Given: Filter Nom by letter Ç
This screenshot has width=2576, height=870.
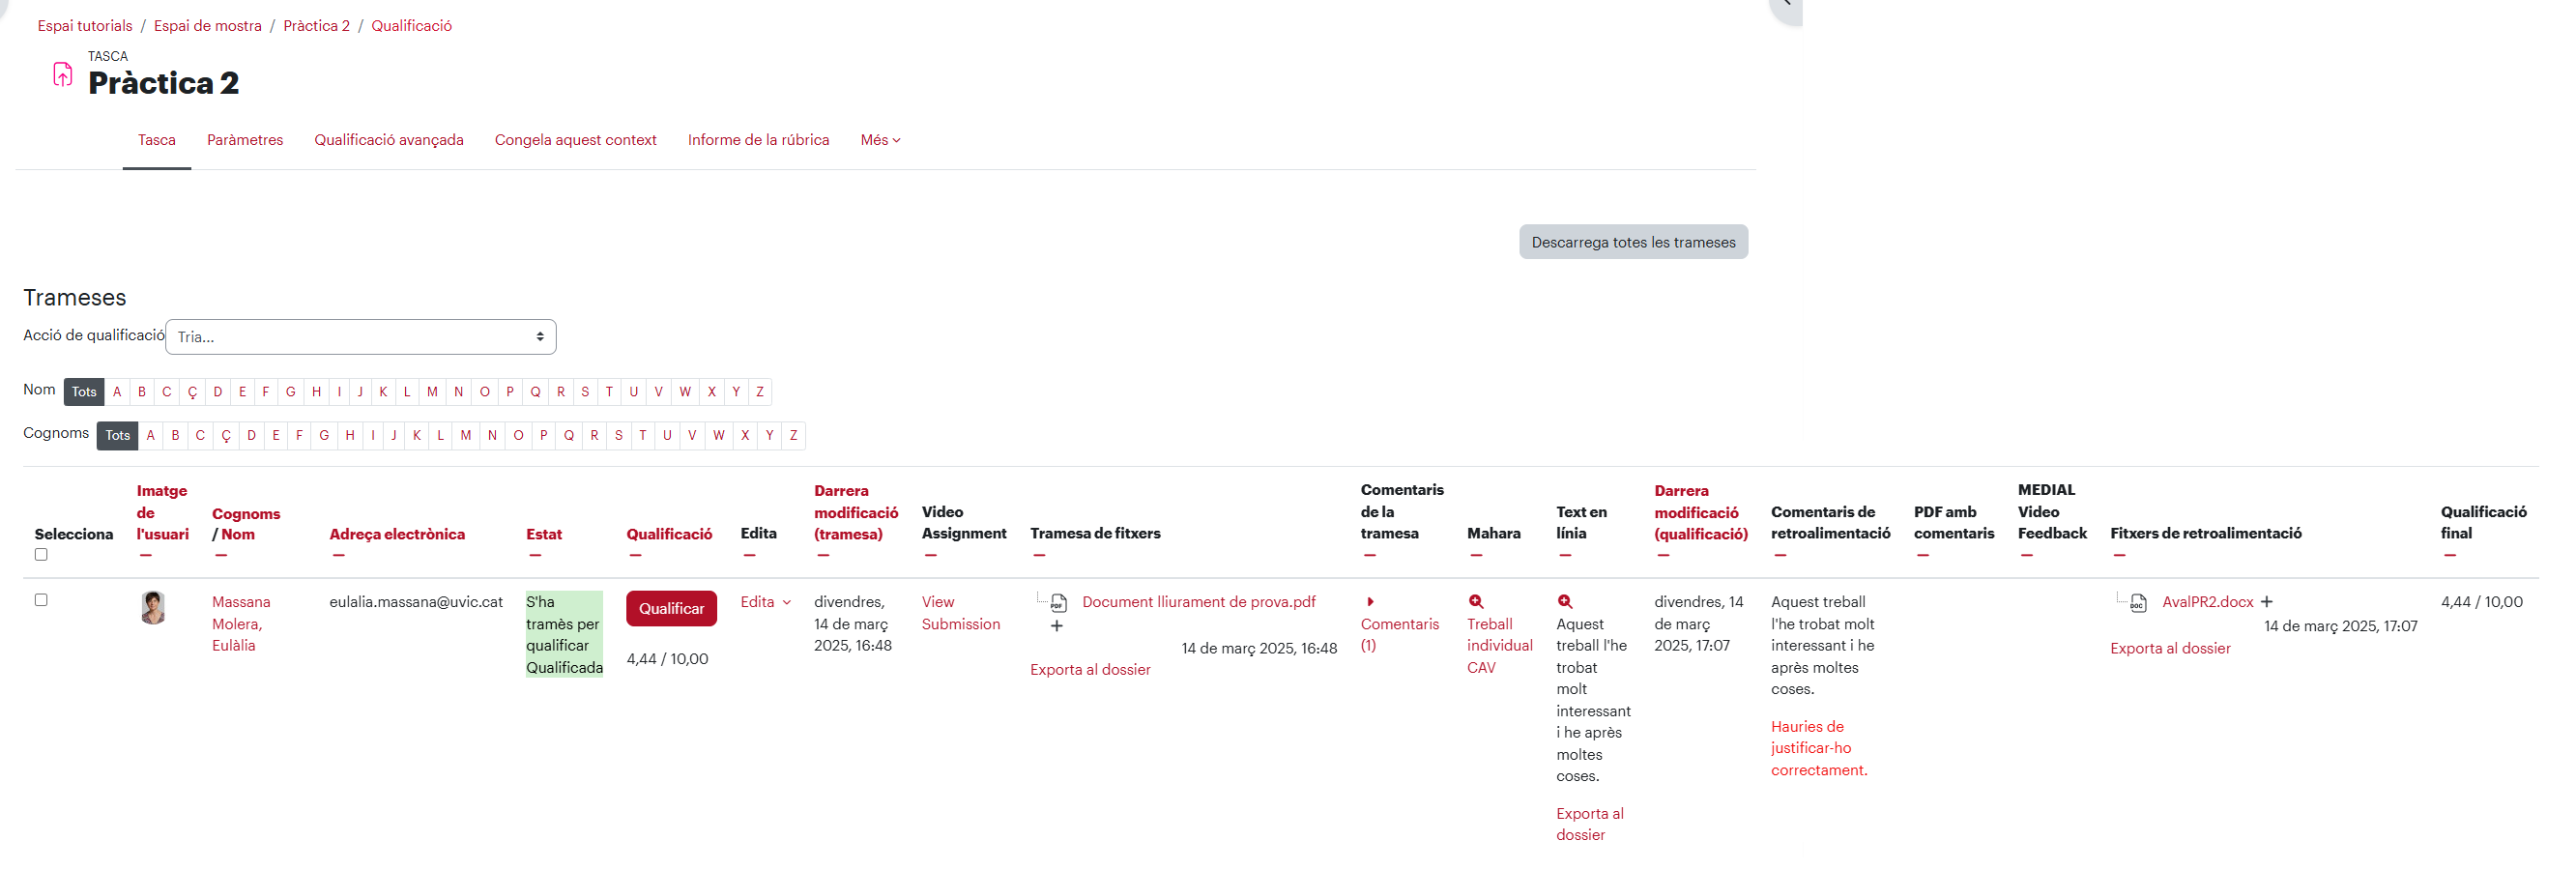Looking at the screenshot, I should point(192,392).
